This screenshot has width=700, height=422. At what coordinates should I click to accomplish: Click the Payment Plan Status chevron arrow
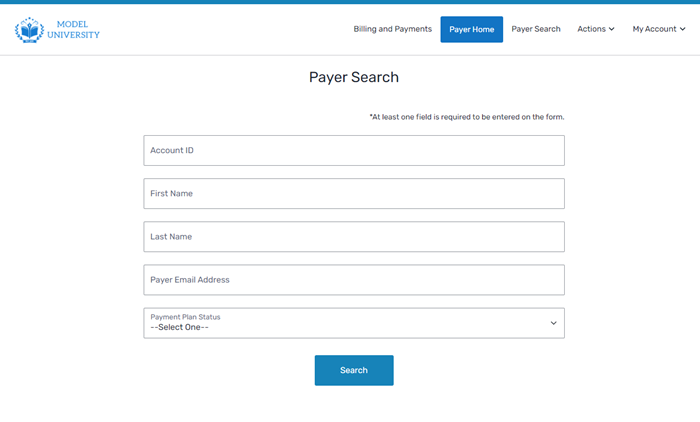pyautogui.click(x=553, y=323)
